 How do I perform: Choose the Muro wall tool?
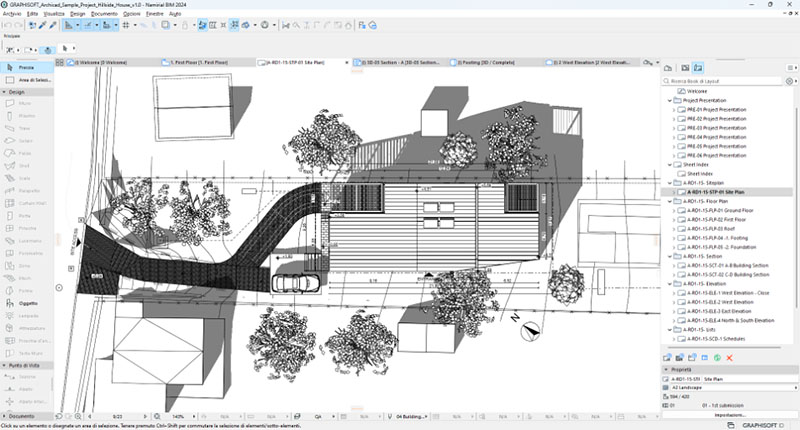click(26, 102)
